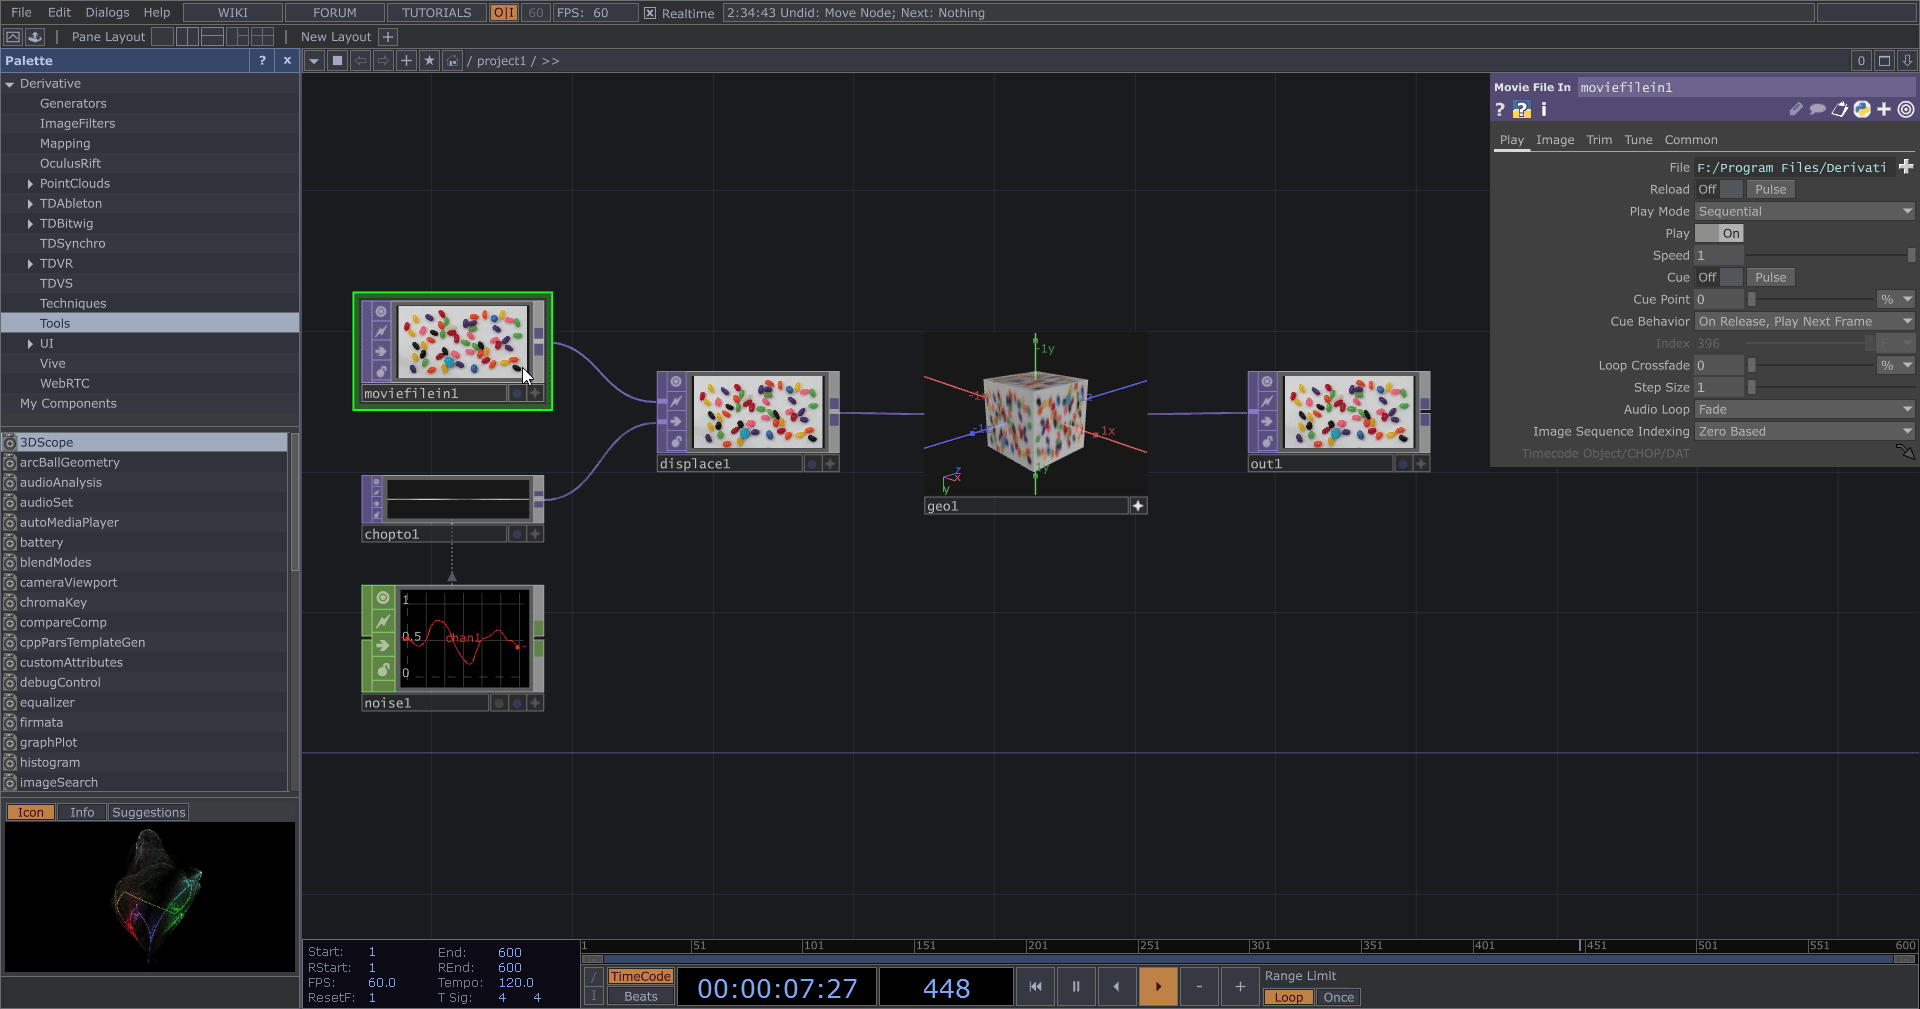Click the TUTORIALS button
The image size is (1920, 1009).
(x=436, y=13)
